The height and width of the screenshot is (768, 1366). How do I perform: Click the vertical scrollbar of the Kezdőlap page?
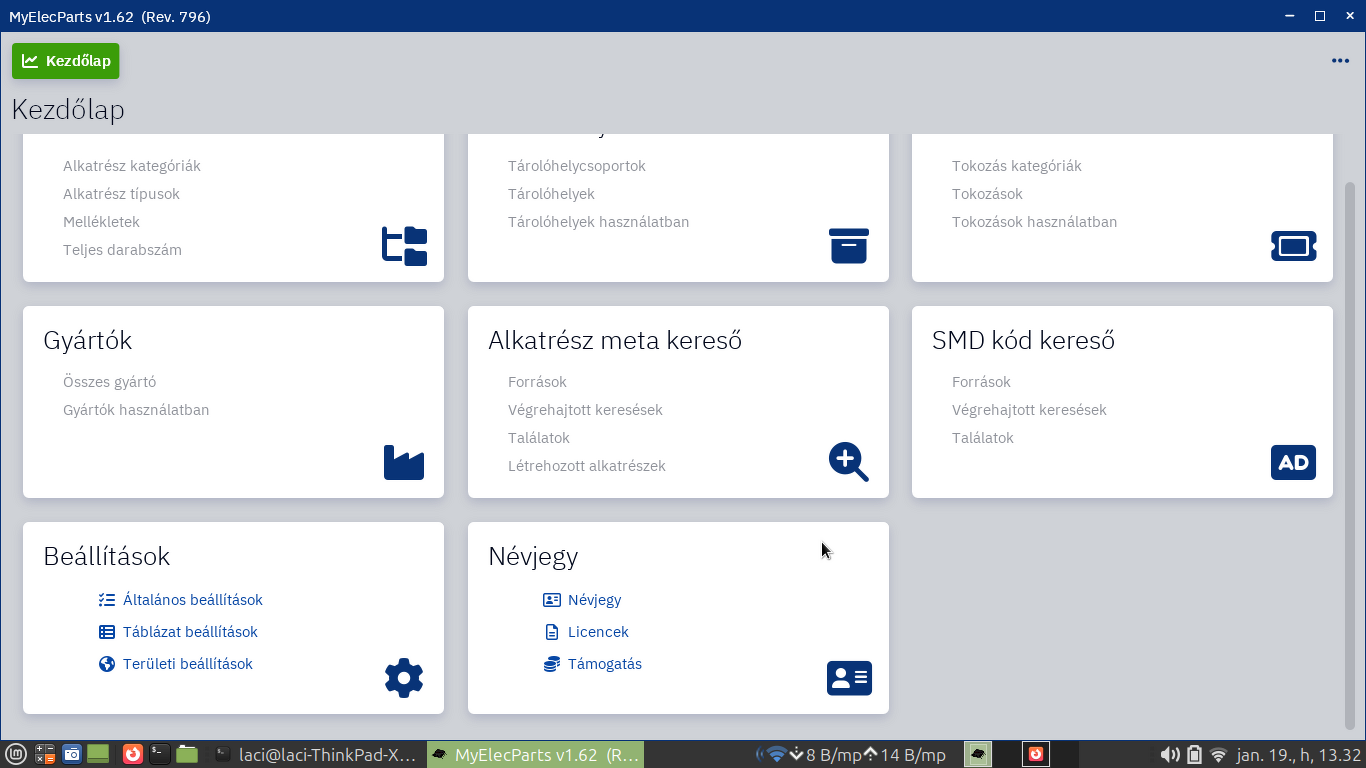[1350, 455]
